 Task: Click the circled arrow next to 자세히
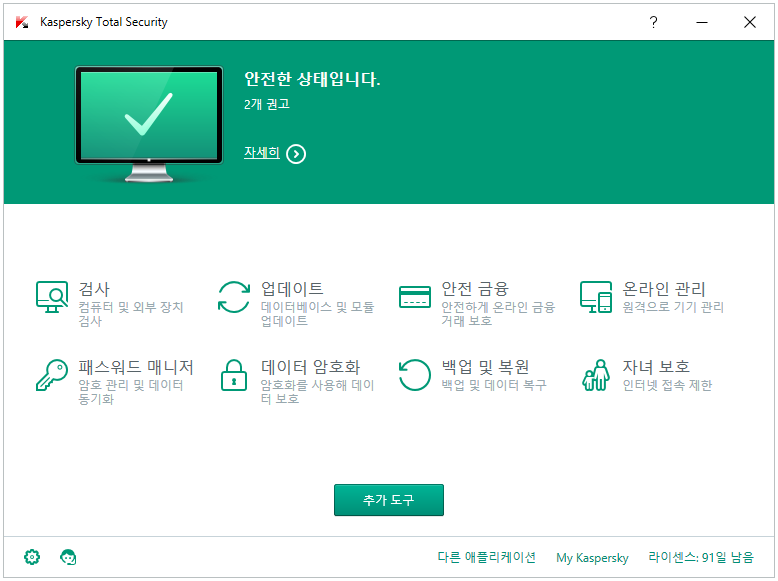[x=296, y=154]
